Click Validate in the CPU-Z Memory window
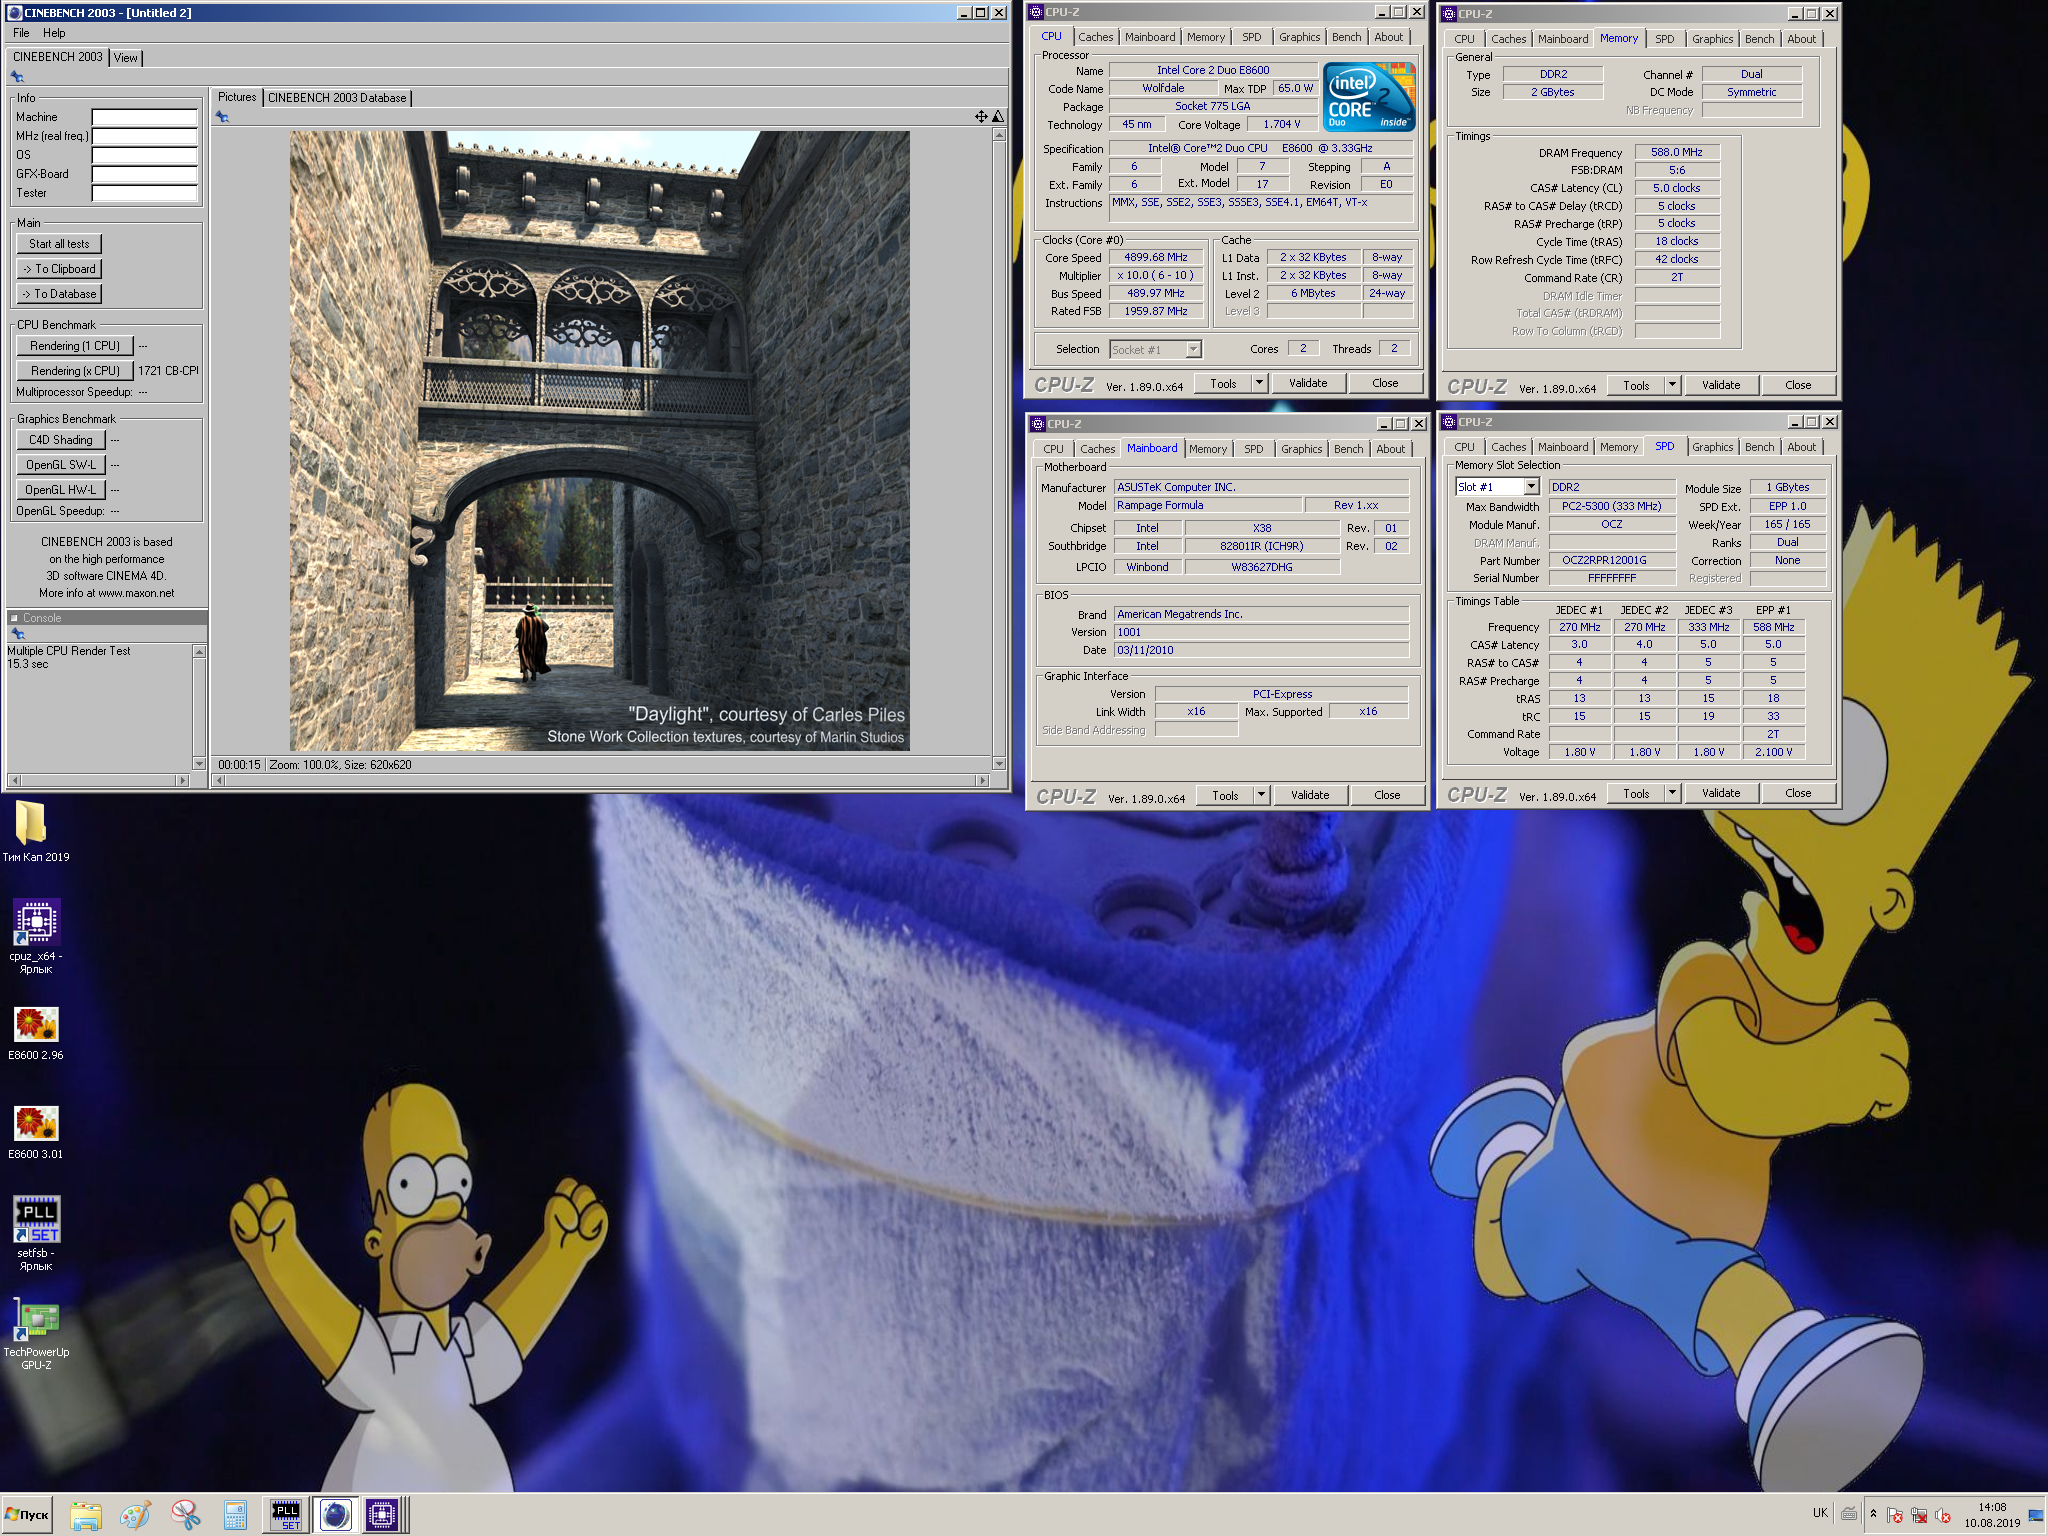The image size is (2048, 1536). (x=1721, y=385)
